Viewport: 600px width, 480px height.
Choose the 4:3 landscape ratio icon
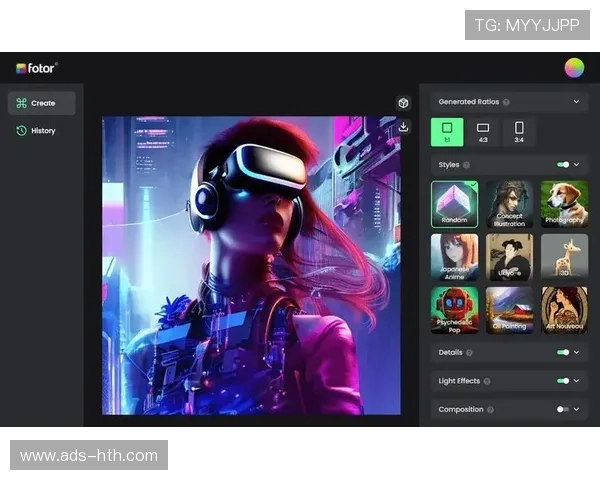482,131
